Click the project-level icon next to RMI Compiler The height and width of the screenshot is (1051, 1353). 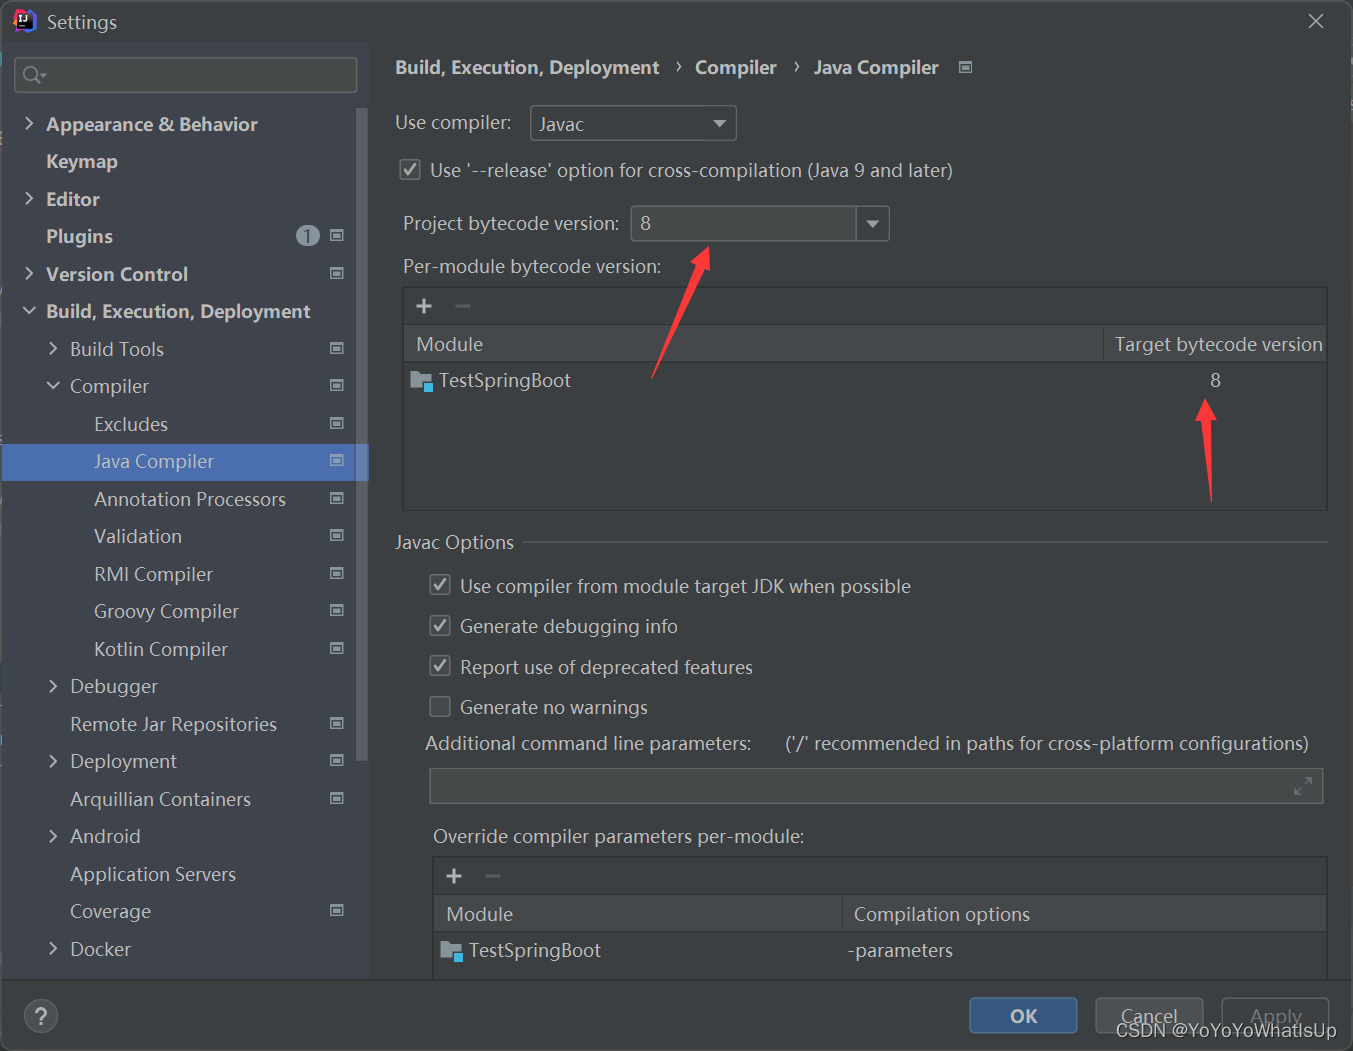pos(337,573)
